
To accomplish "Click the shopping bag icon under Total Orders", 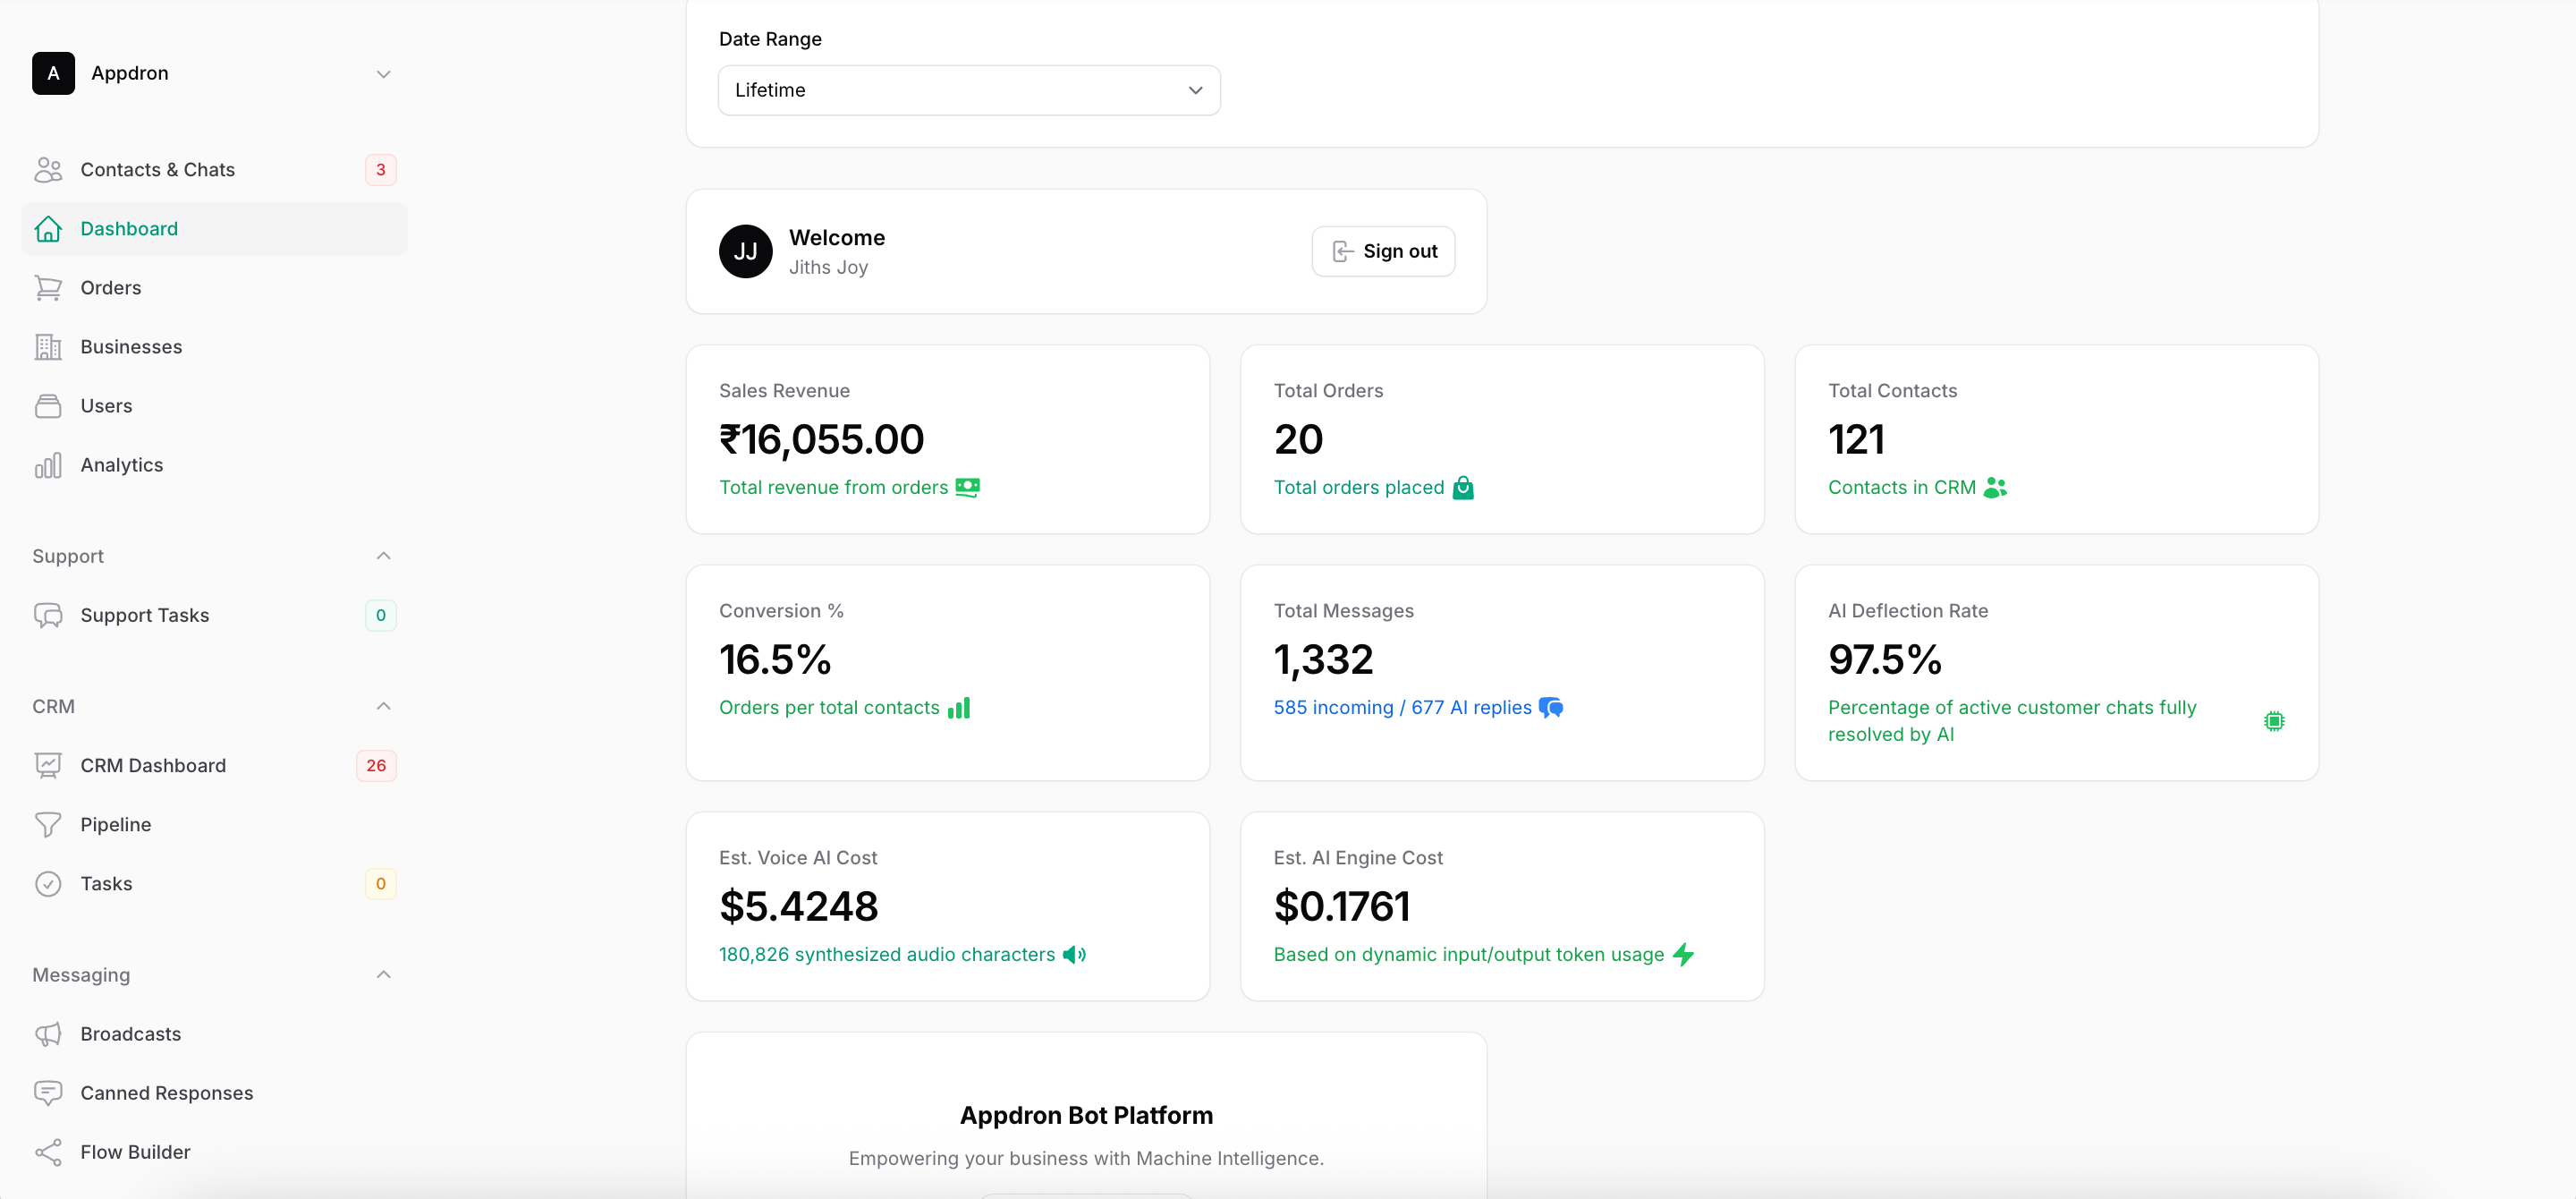I will (x=1463, y=487).
